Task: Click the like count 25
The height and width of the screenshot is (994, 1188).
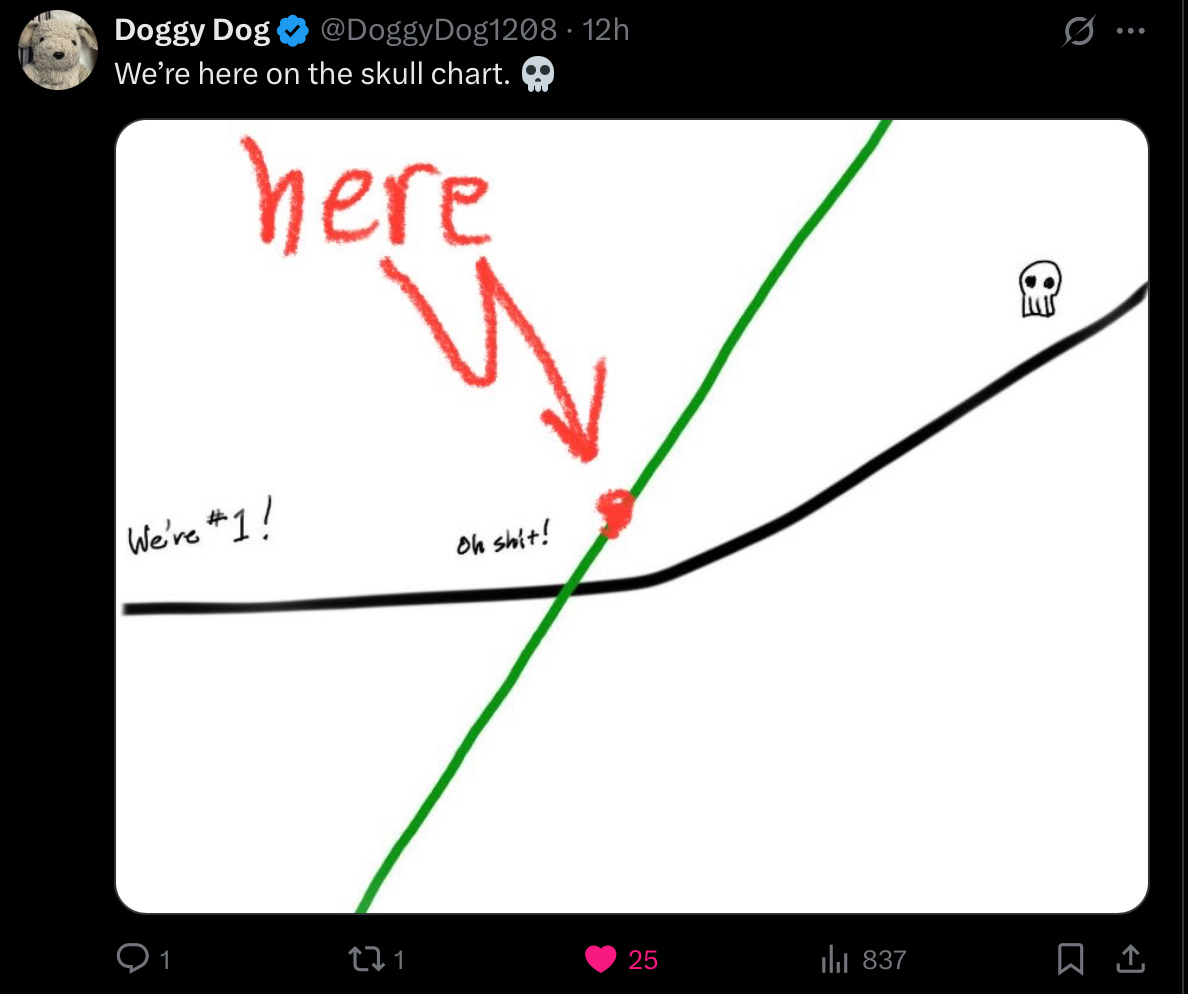Action: click(642, 960)
